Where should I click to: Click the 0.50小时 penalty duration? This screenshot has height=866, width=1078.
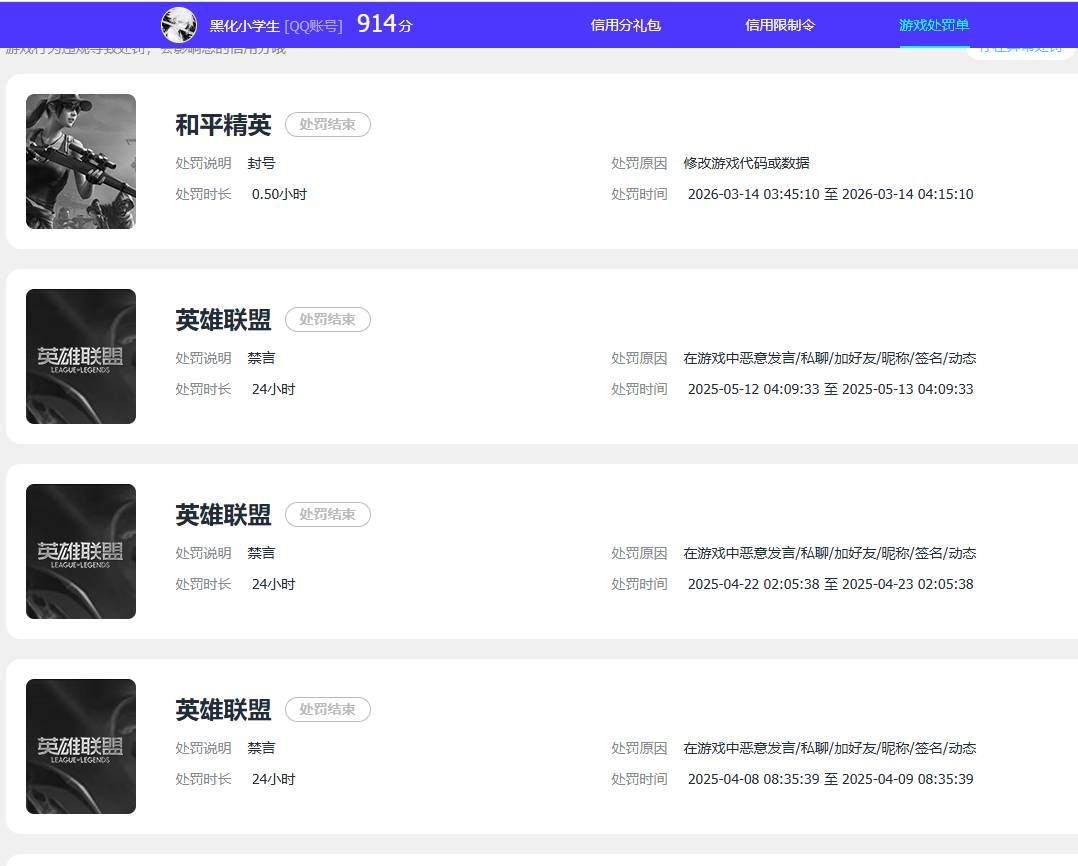point(279,195)
